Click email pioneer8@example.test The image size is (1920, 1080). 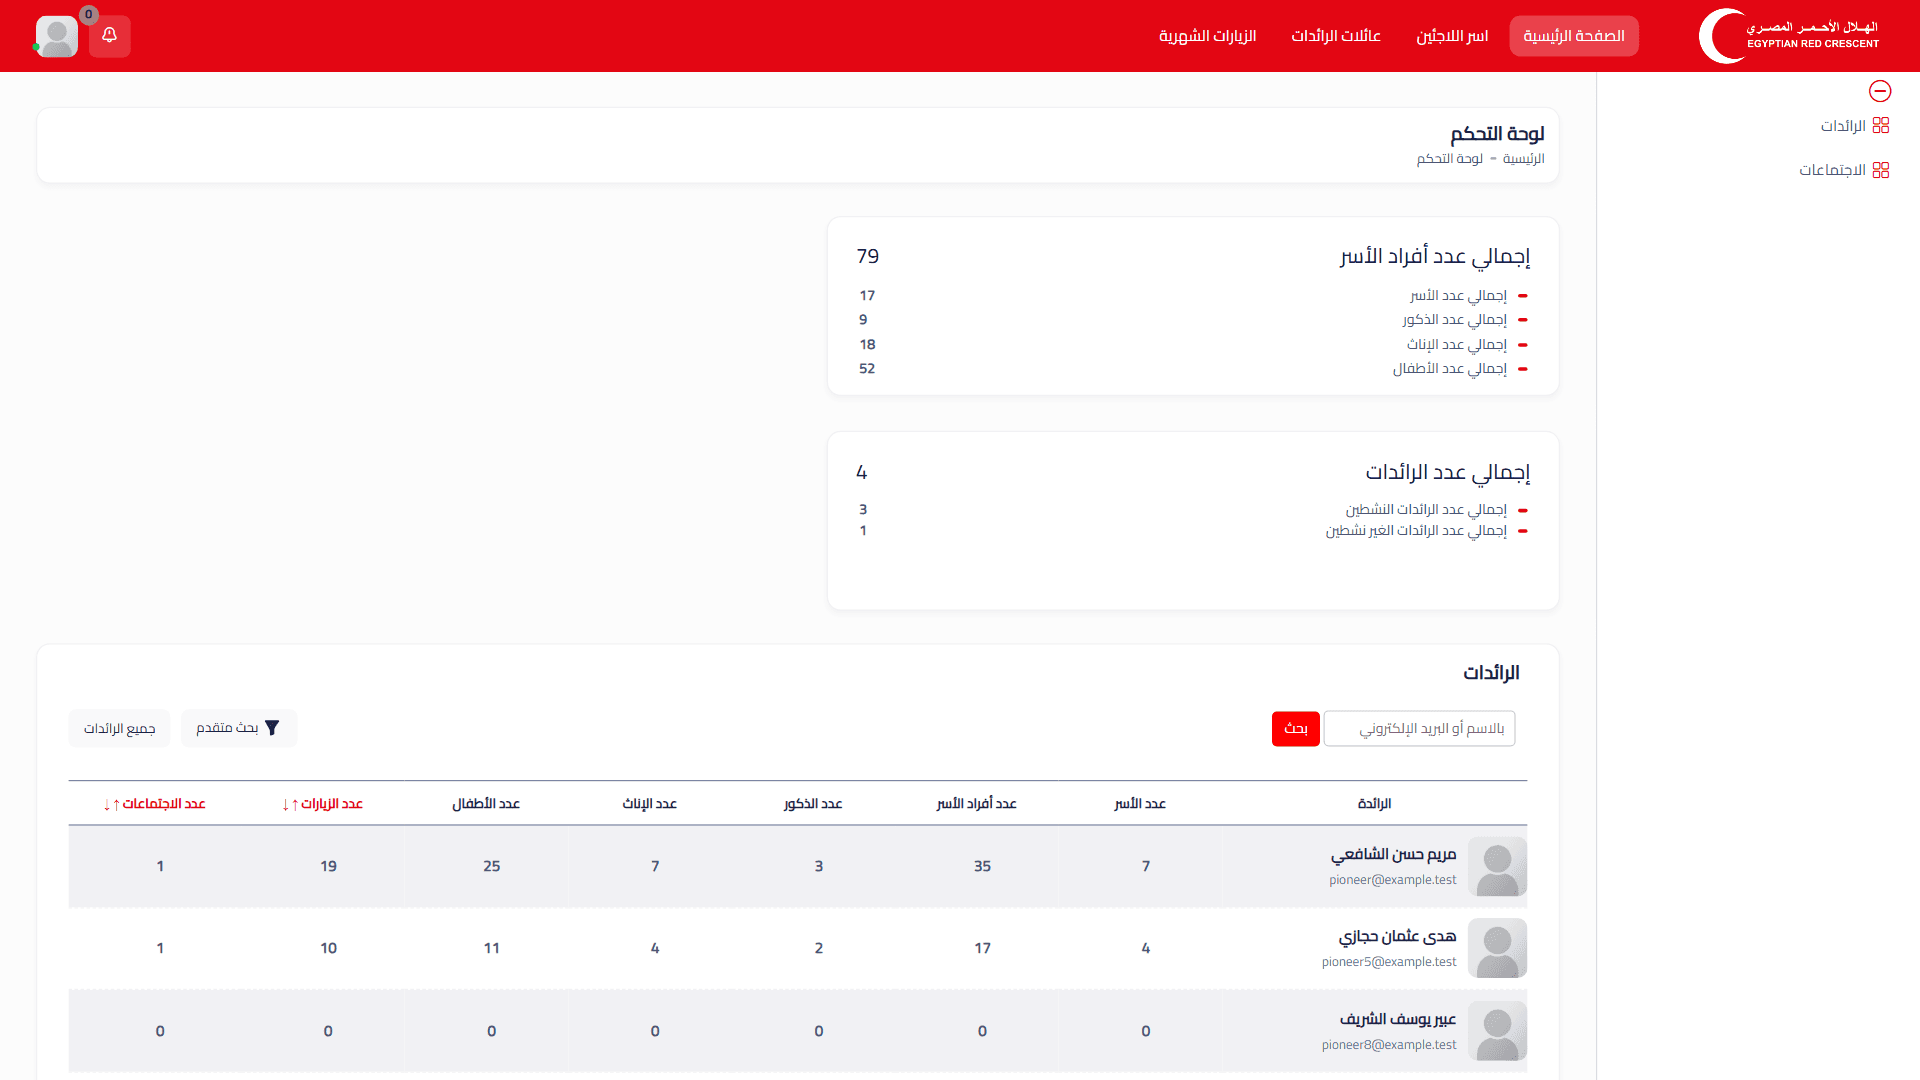point(1389,1045)
